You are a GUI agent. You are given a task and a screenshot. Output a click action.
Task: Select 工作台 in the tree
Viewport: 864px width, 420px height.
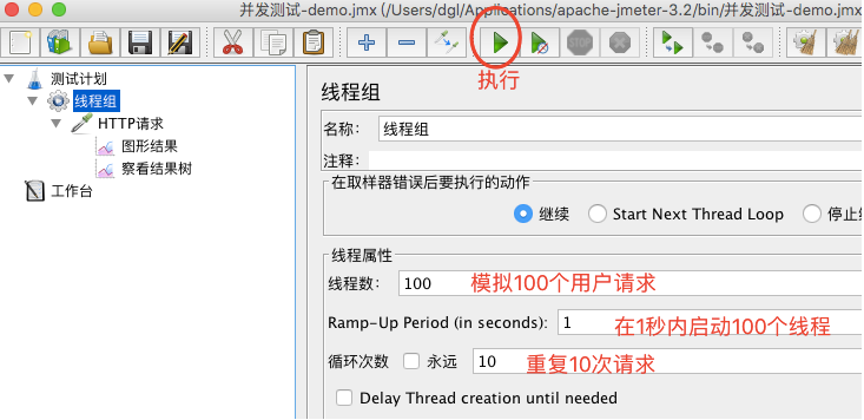(x=71, y=191)
